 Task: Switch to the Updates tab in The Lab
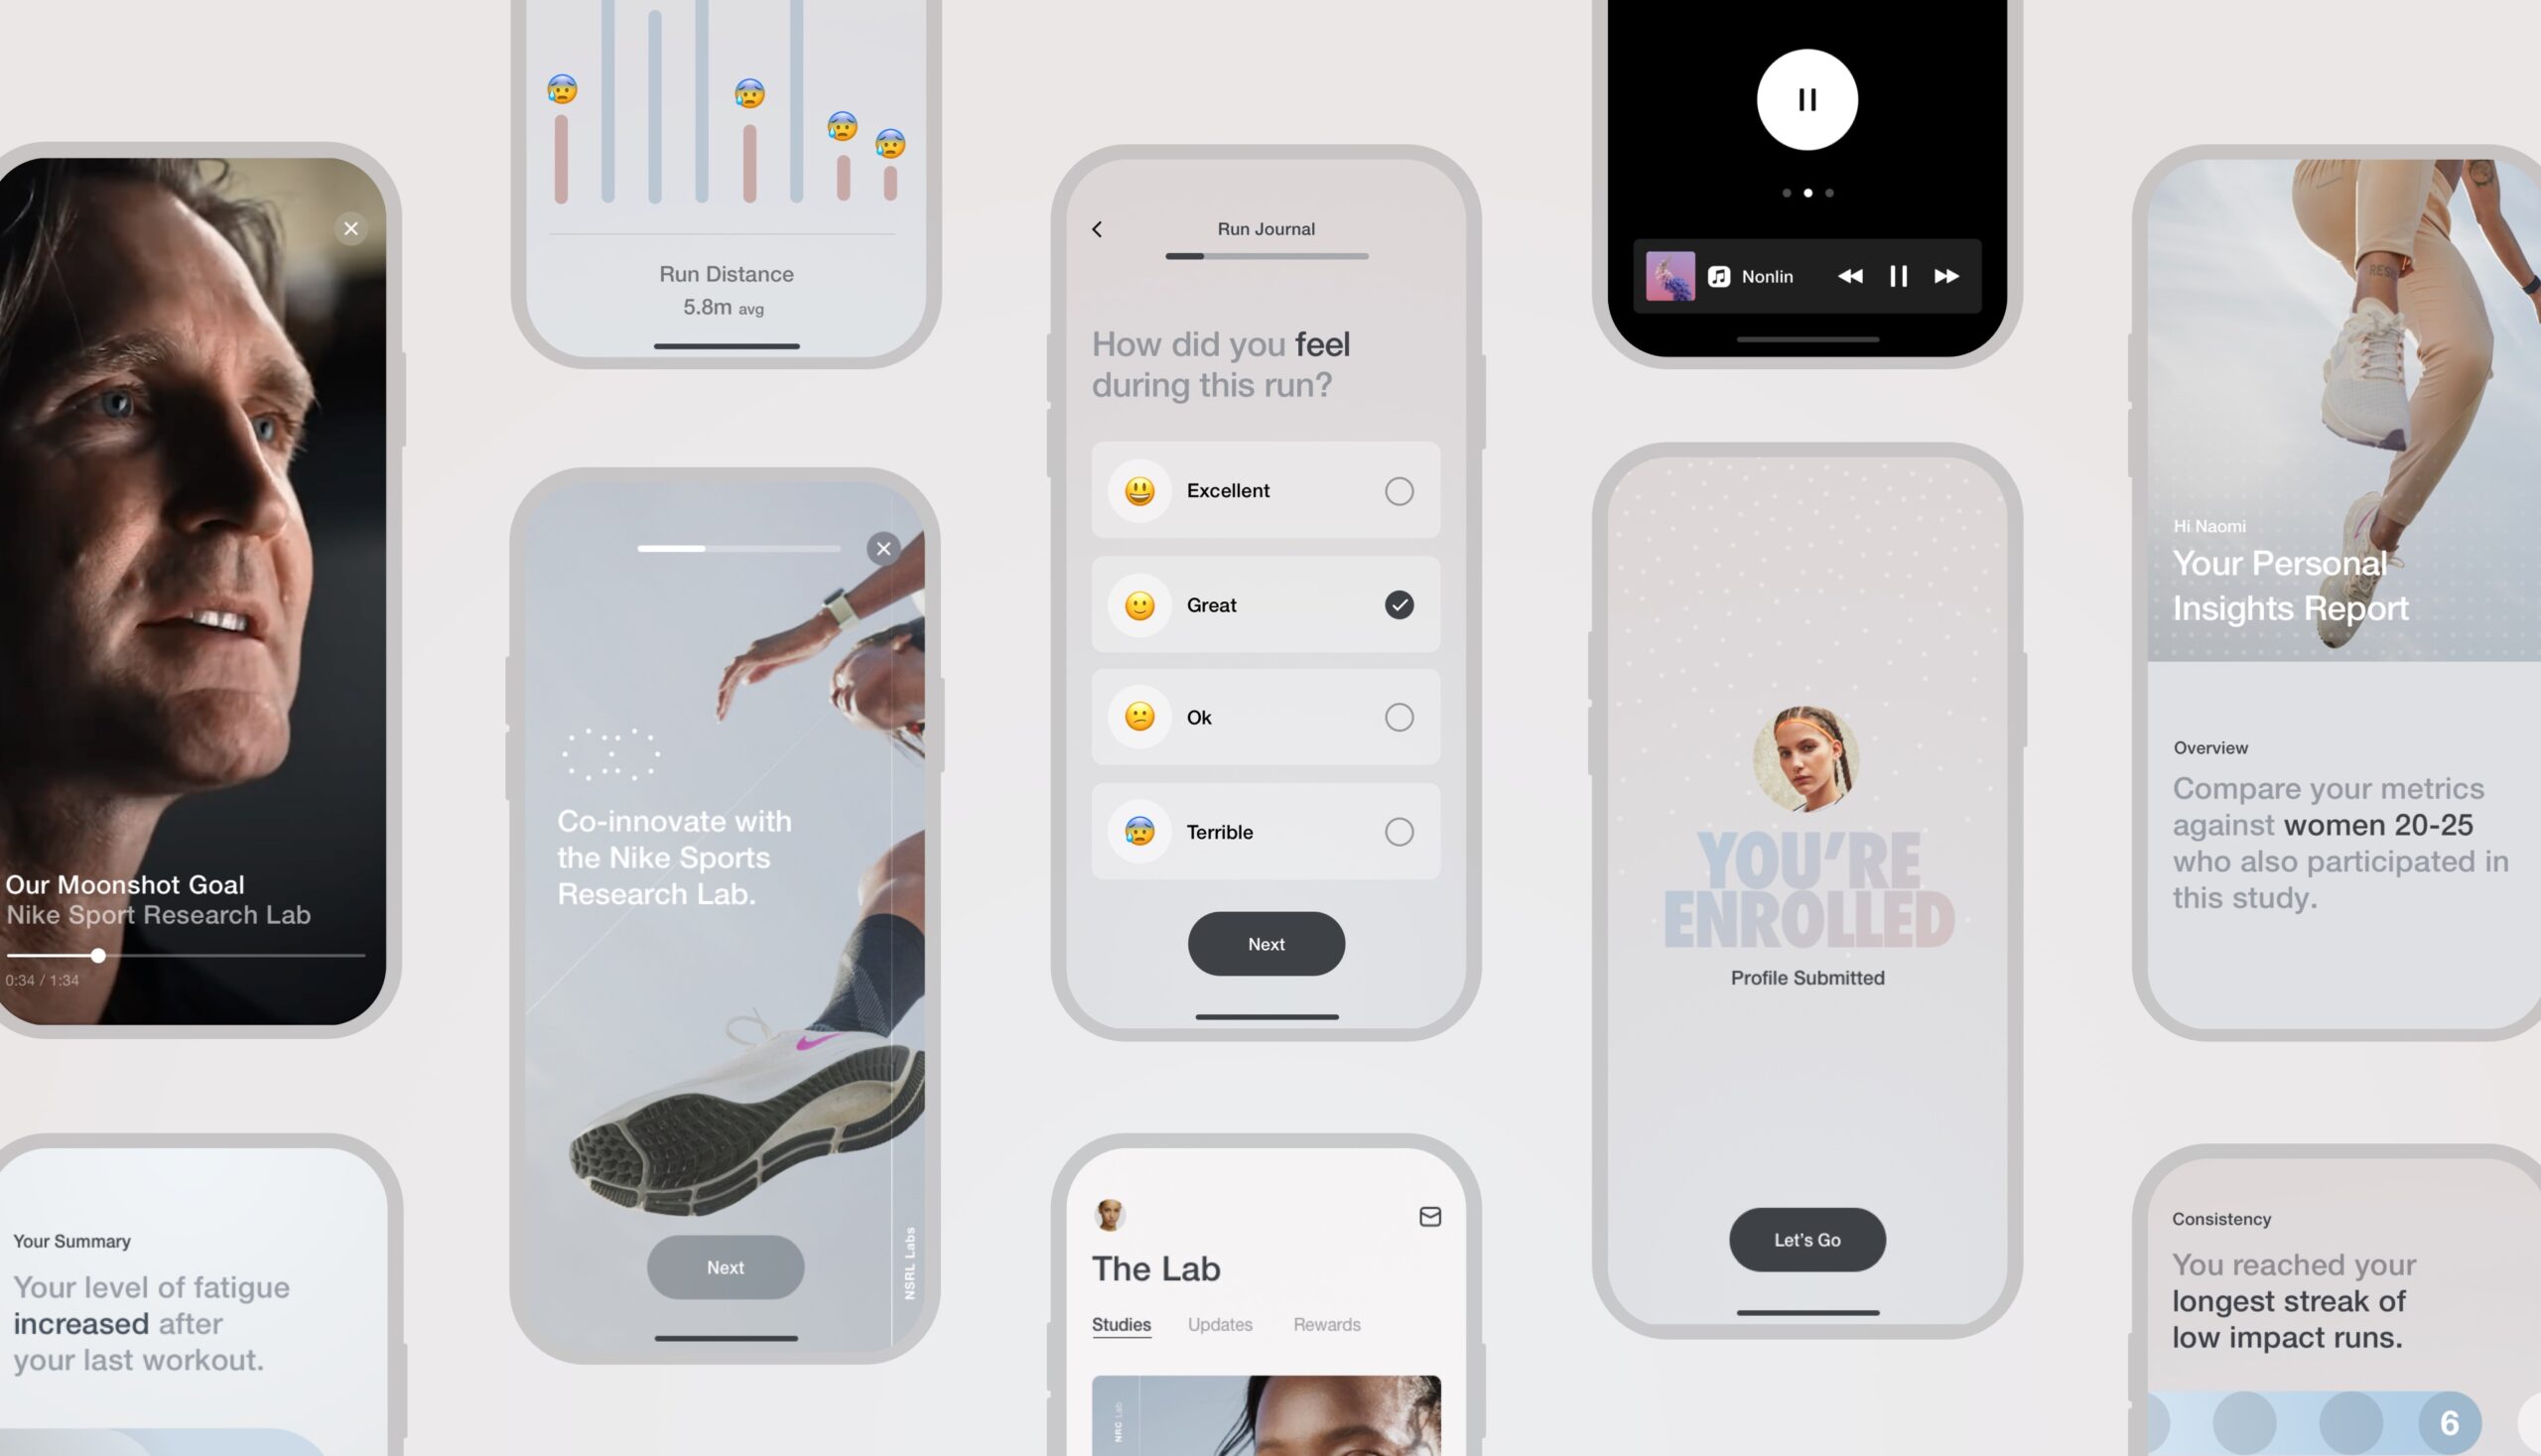pyautogui.click(x=1220, y=1325)
